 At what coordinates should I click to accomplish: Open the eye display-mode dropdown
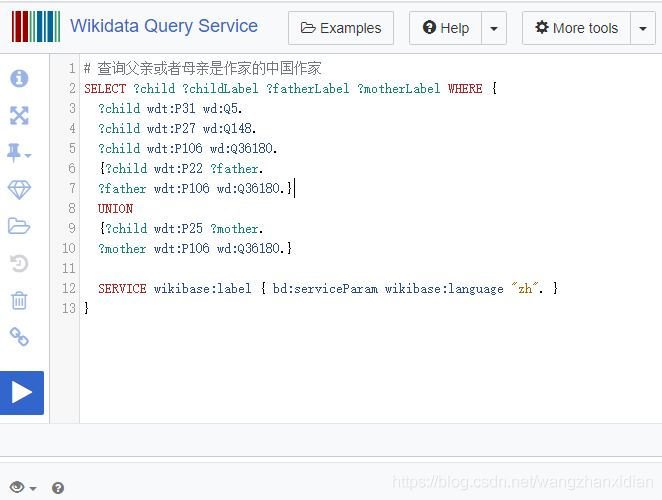22,488
